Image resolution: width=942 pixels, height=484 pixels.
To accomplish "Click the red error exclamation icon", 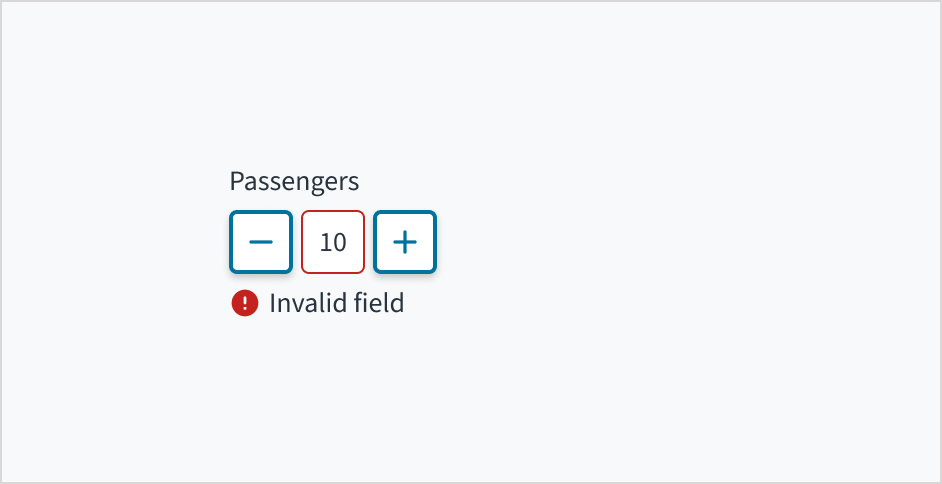I will [x=245, y=303].
